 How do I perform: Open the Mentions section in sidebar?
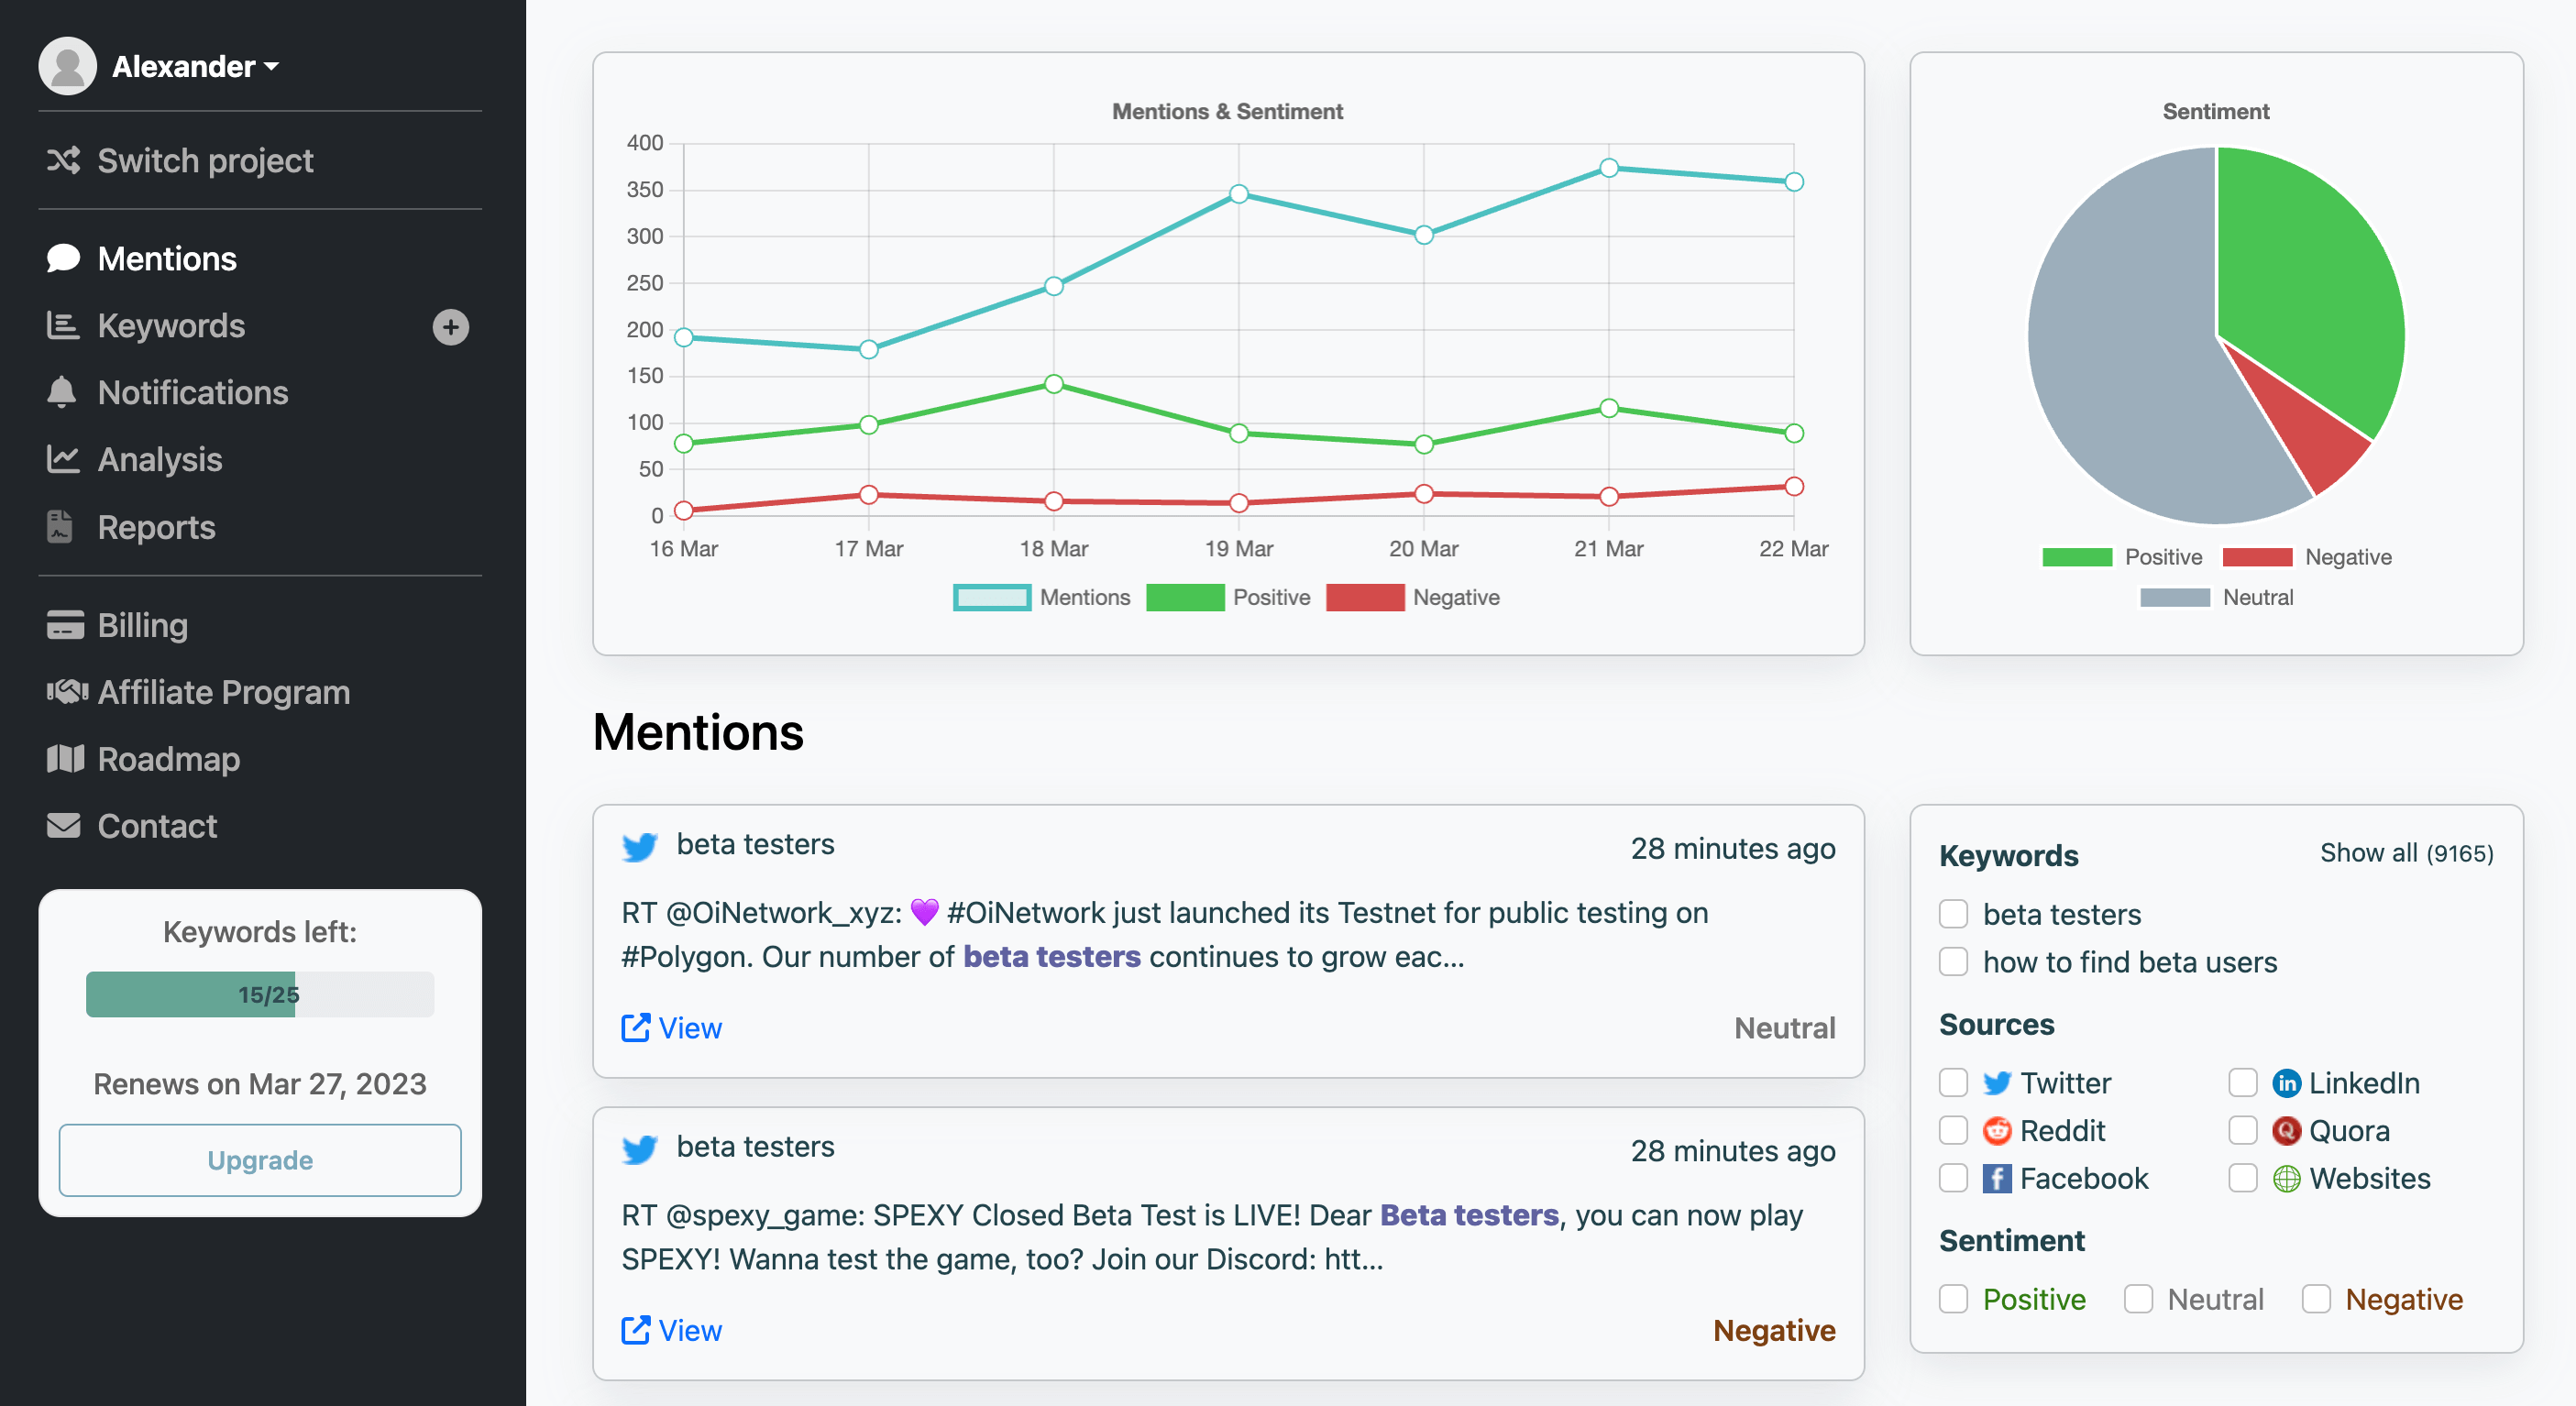coord(166,258)
